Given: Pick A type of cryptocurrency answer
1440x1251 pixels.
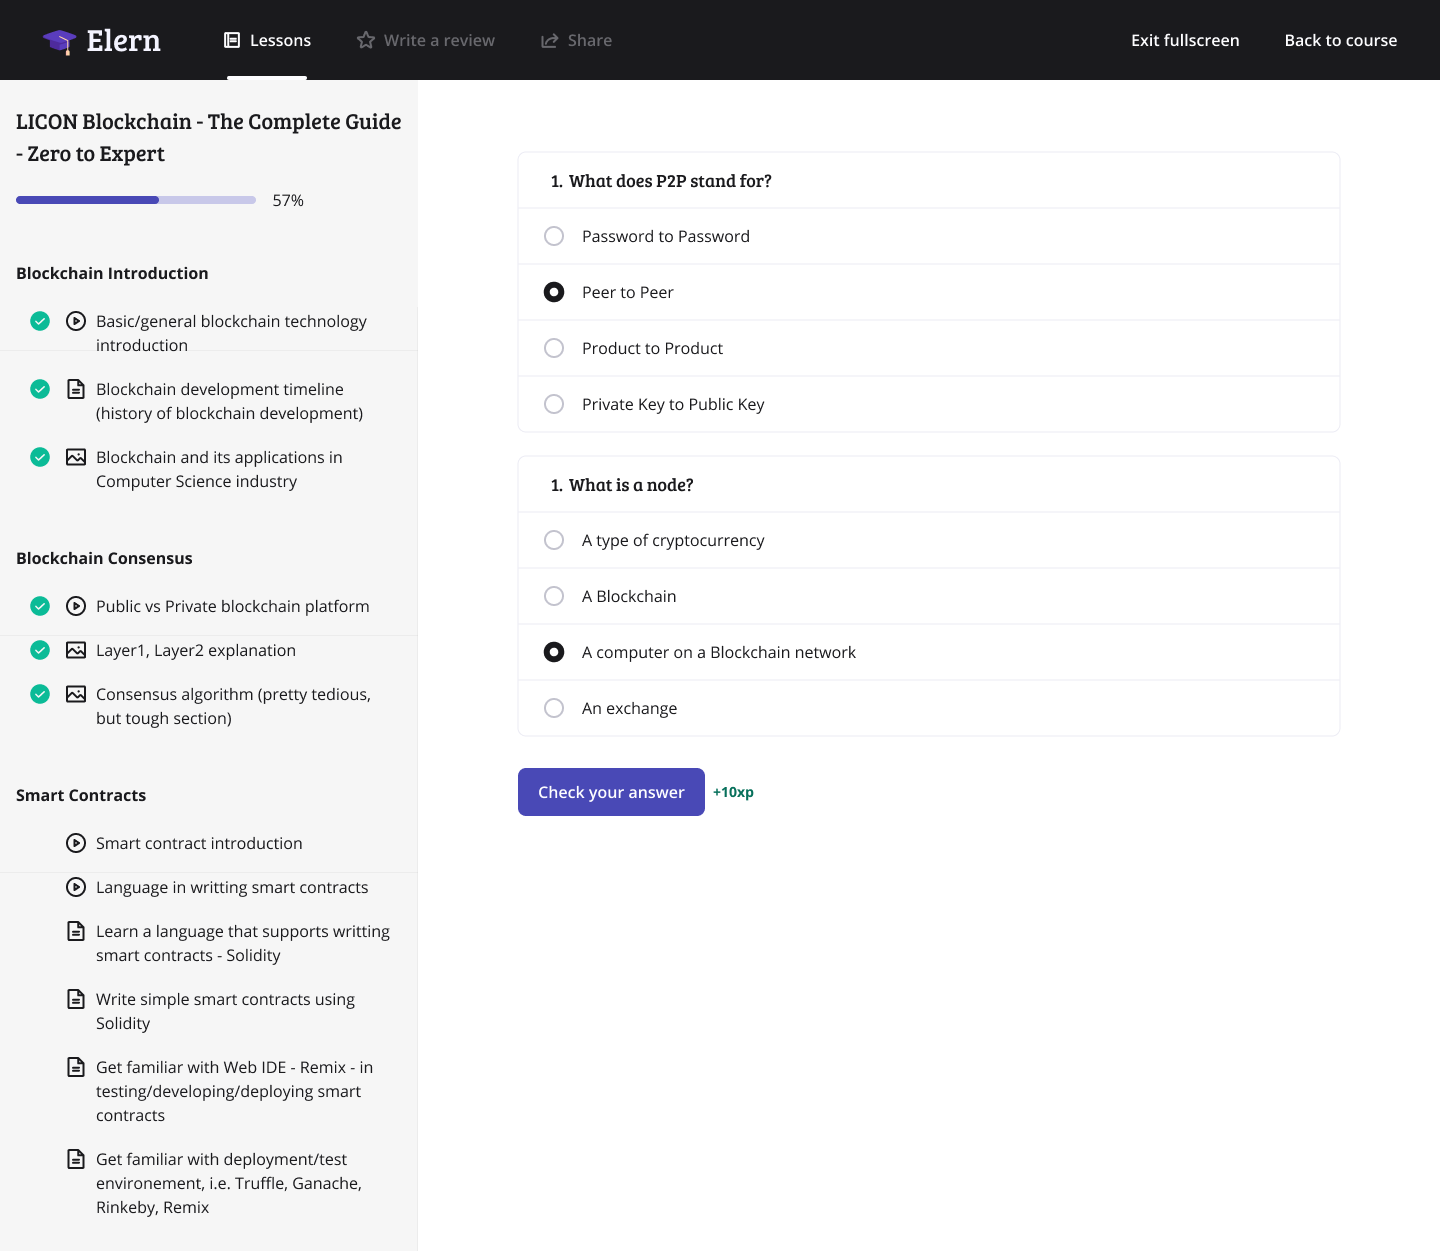Looking at the screenshot, I should (x=554, y=540).
